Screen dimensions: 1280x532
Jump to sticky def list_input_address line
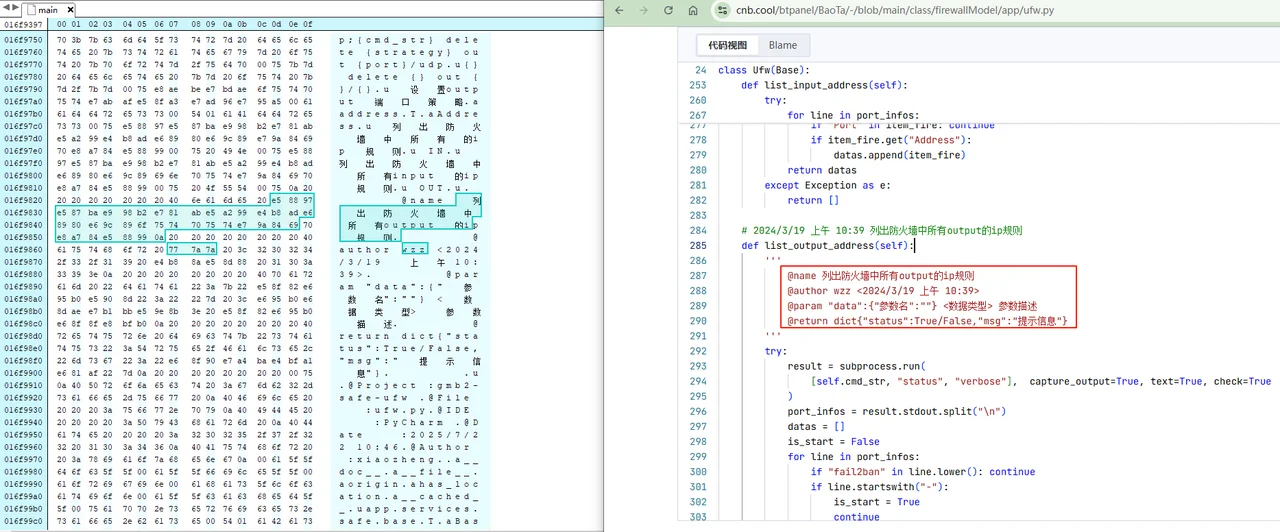[x=823, y=85]
